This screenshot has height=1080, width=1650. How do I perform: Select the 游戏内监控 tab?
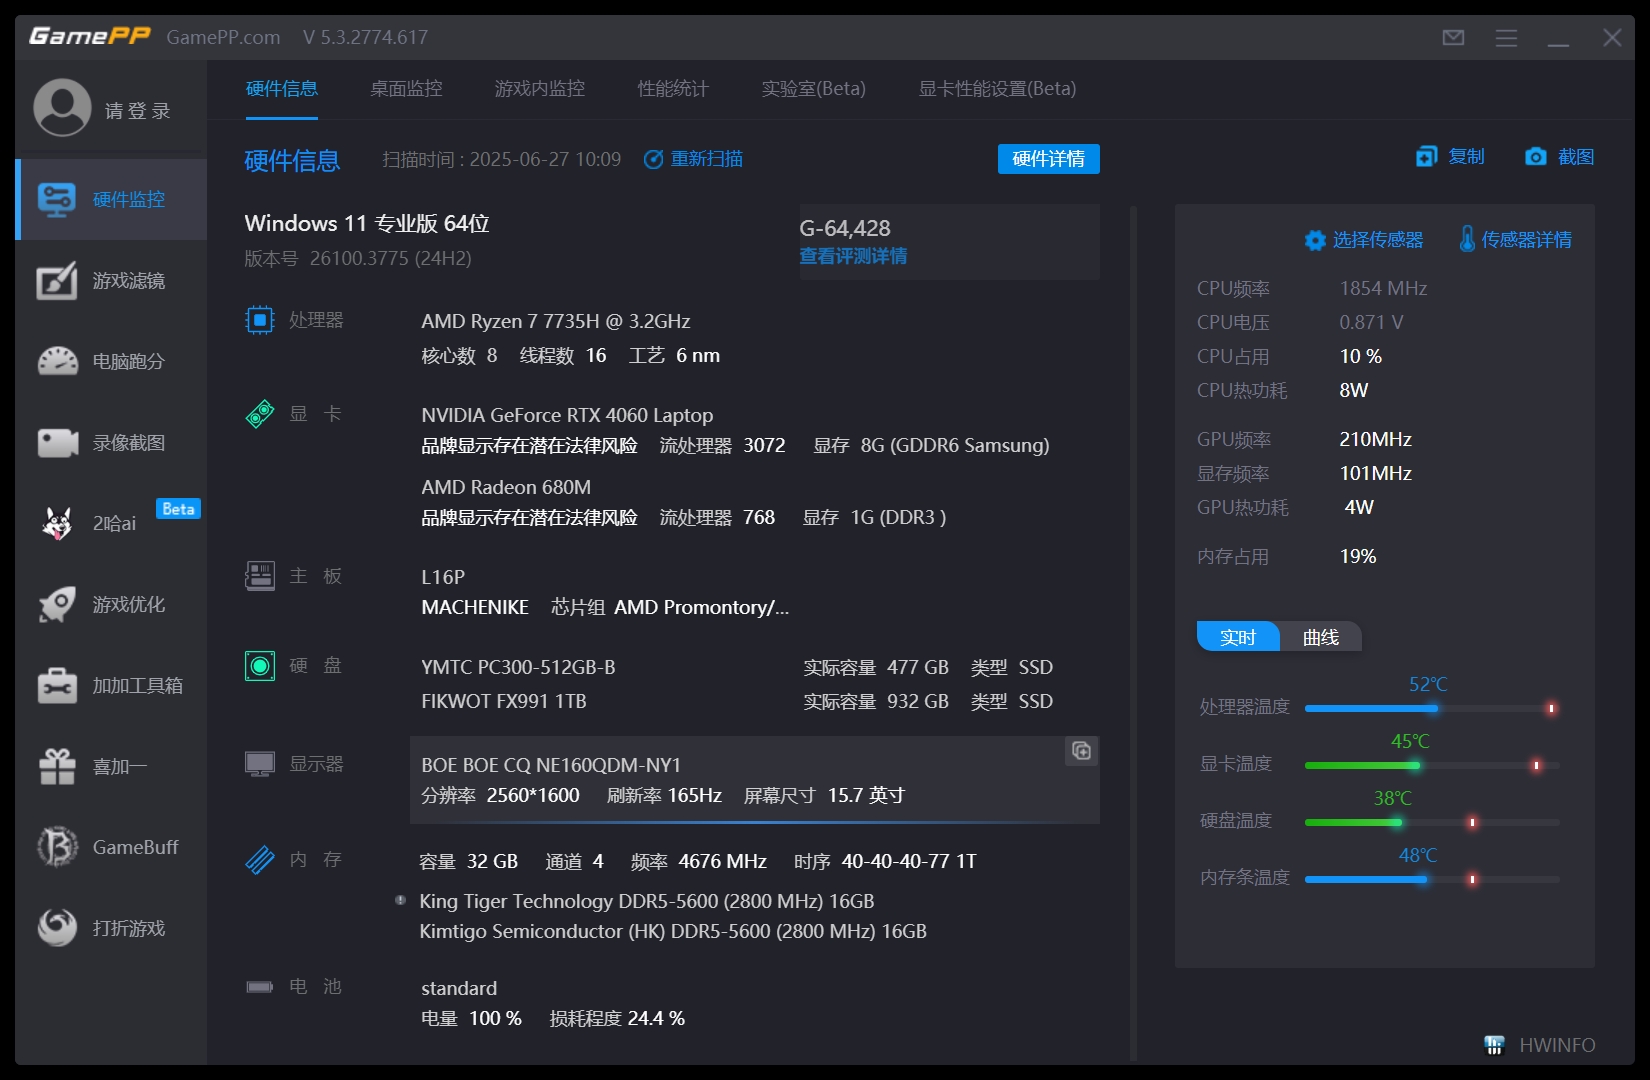click(x=540, y=89)
